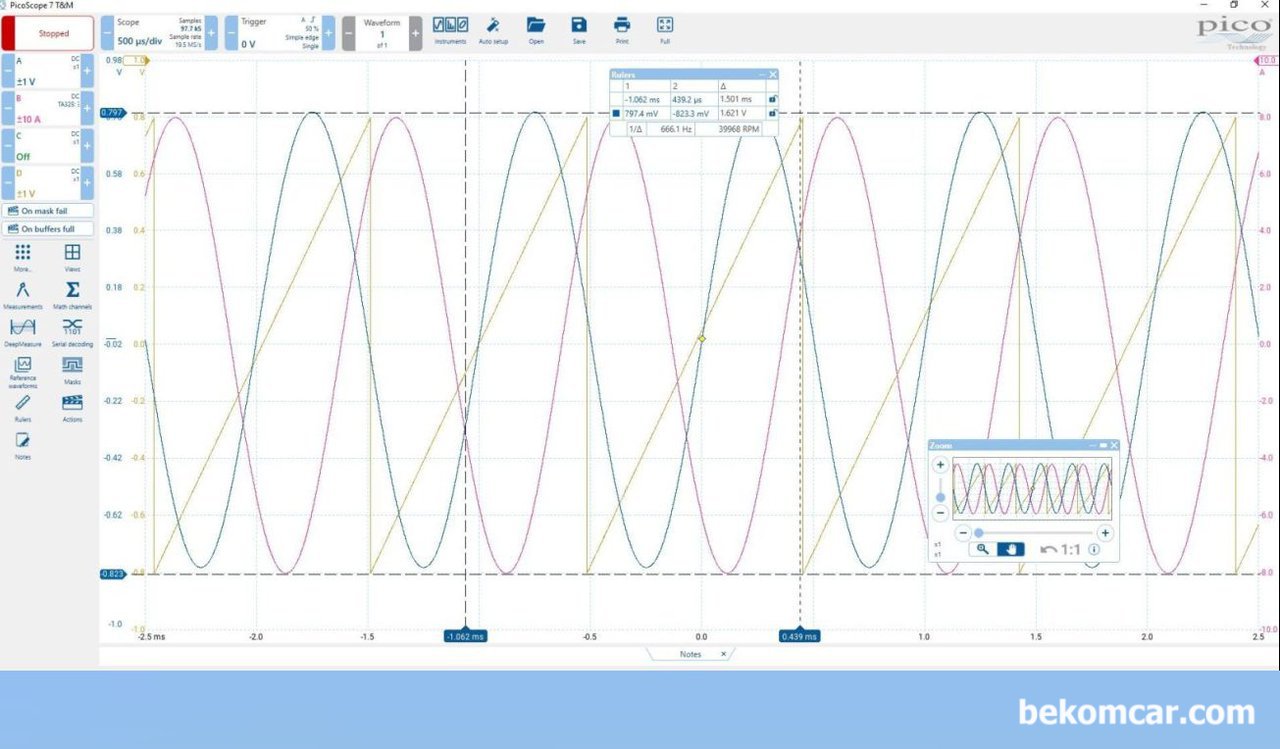Click the time ruler lock icon in Rulers panel

(771, 100)
